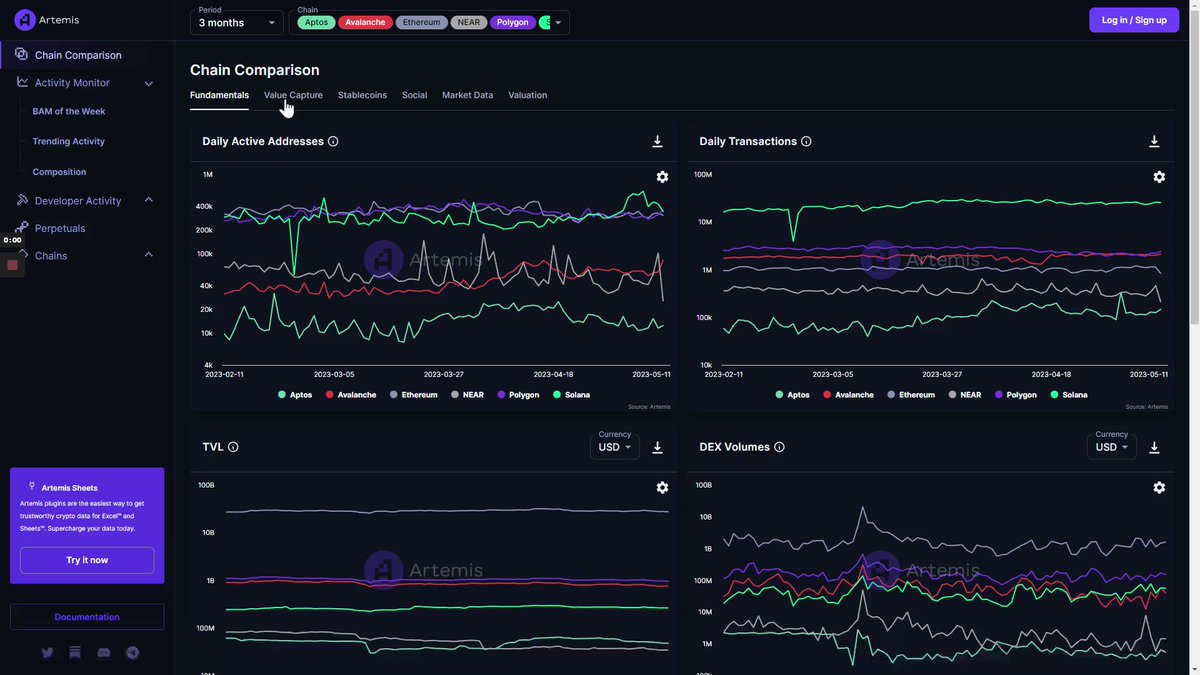Open the Daily Active Addresses chart settings gear
This screenshot has height=675, width=1200.
point(662,177)
